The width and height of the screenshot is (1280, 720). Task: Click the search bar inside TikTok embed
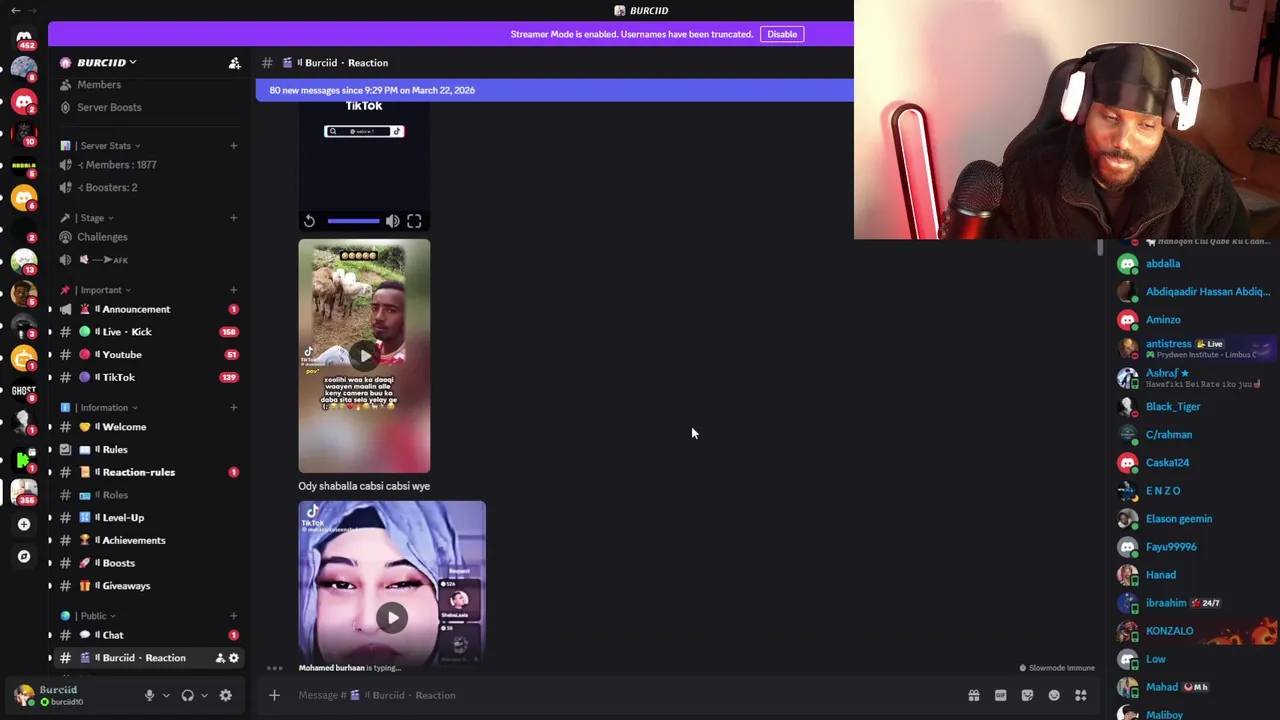364,131
